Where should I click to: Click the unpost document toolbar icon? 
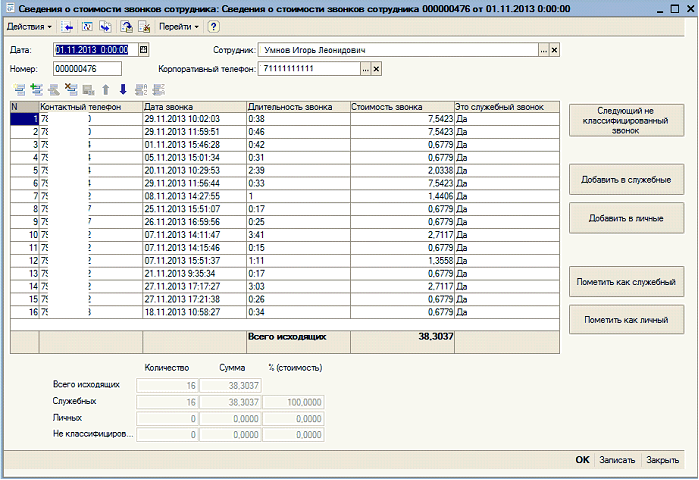tap(144, 27)
